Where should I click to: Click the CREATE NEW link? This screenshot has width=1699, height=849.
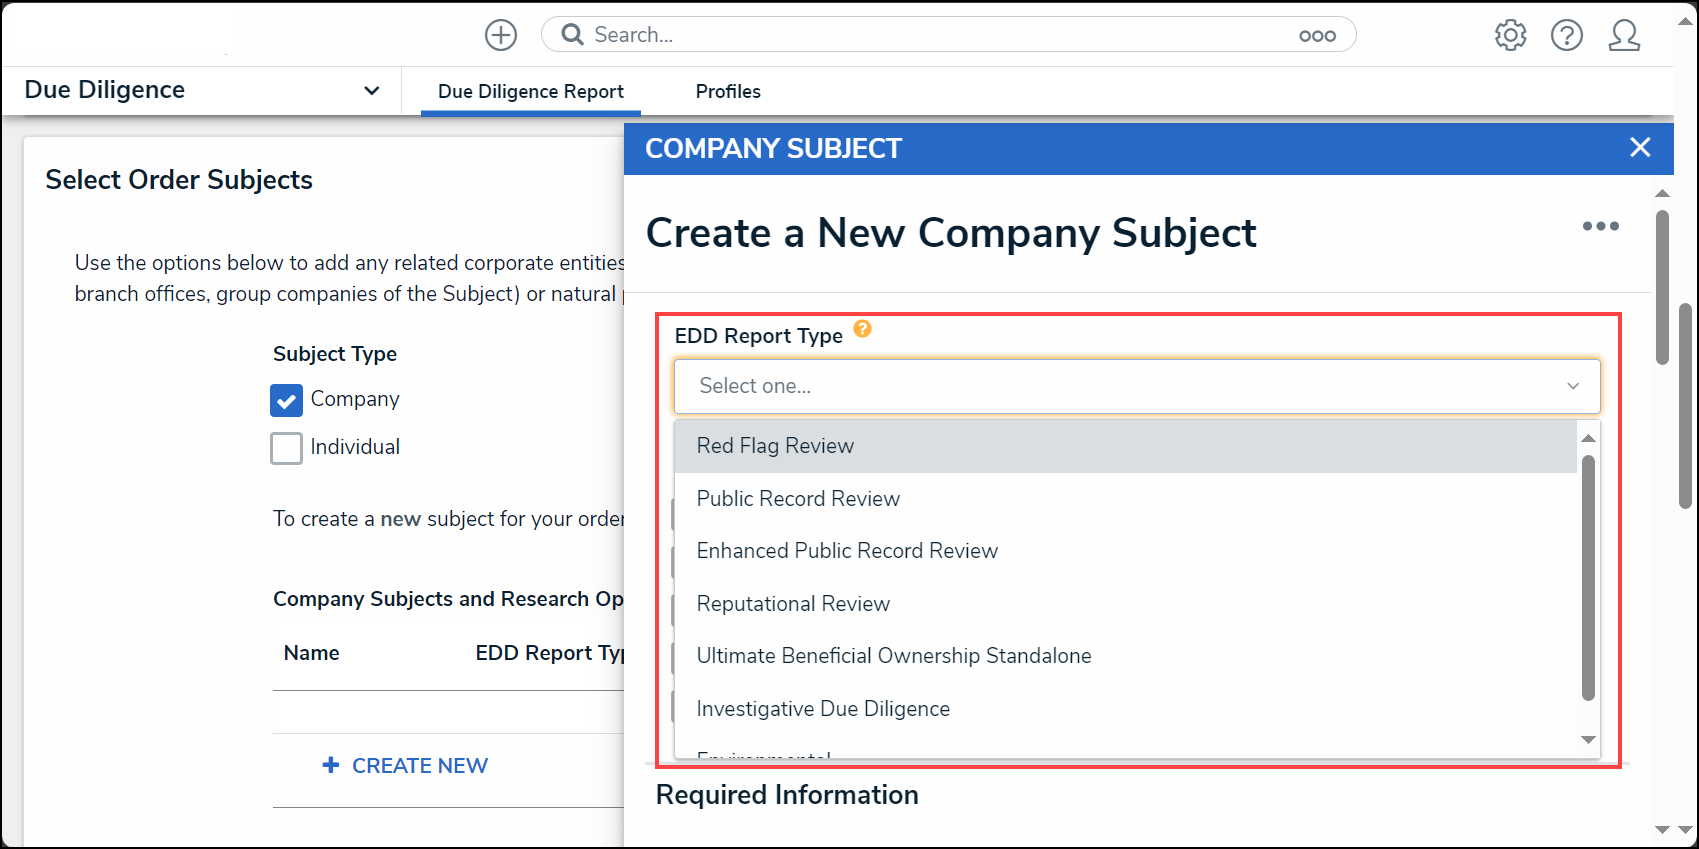(x=405, y=766)
